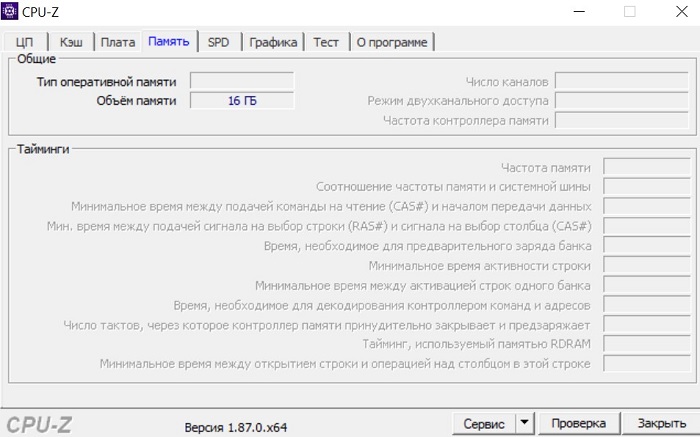Switch to the SPD tab
The width and height of the screenshot is (700, 437).
click(218, 42)
